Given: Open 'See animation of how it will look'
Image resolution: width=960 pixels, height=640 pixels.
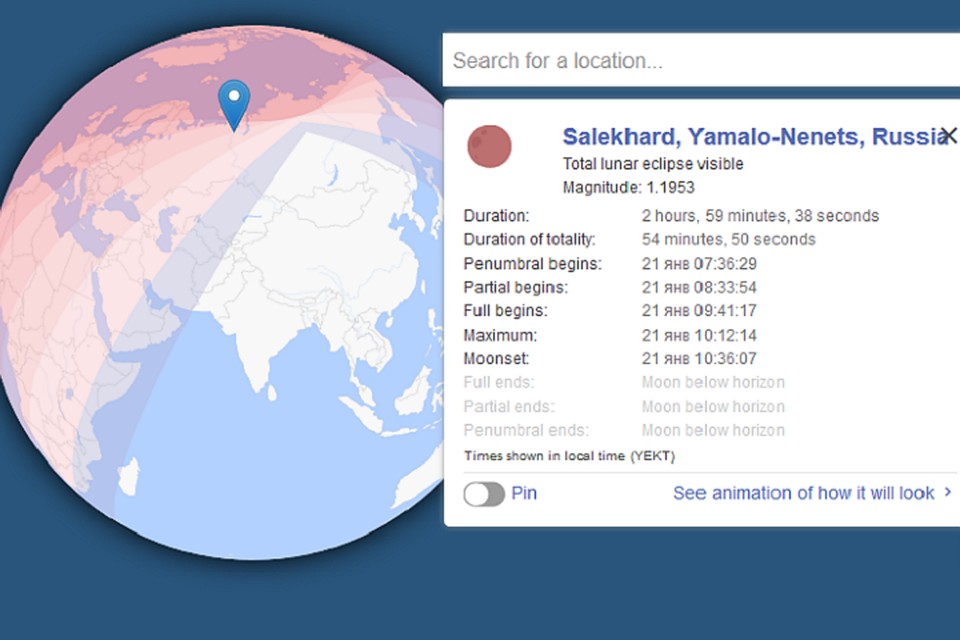Looking at the screenshot, I should (x=803, y=493).
